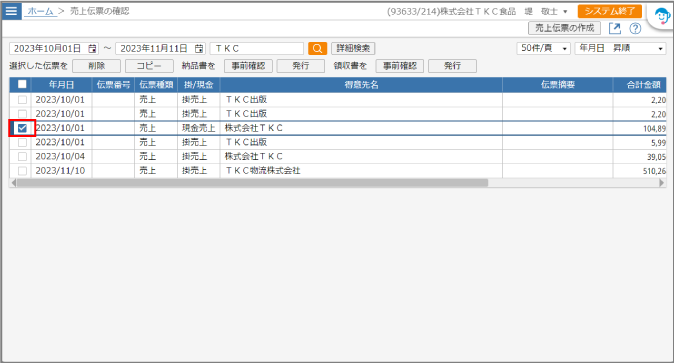Click 発行 for 納品書
The image size is (674, 363).
[x=300, y=66]
